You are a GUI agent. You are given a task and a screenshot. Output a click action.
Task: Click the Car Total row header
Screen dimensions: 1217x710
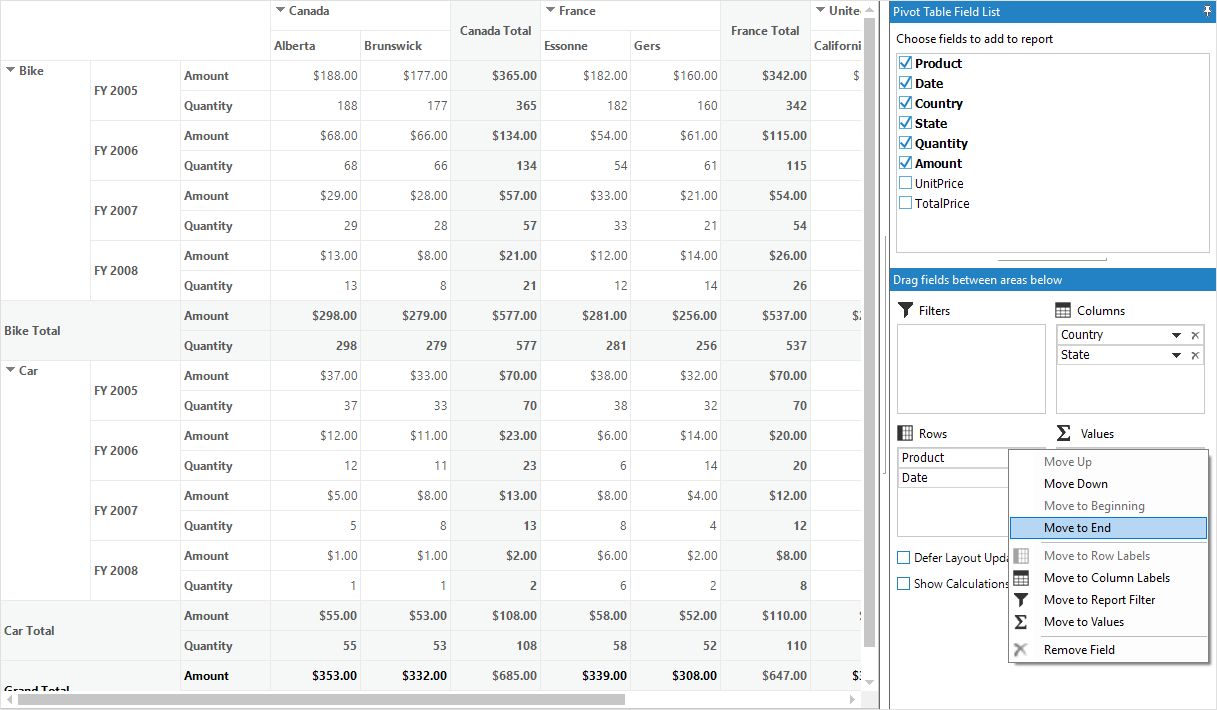[x=91, y=631]
